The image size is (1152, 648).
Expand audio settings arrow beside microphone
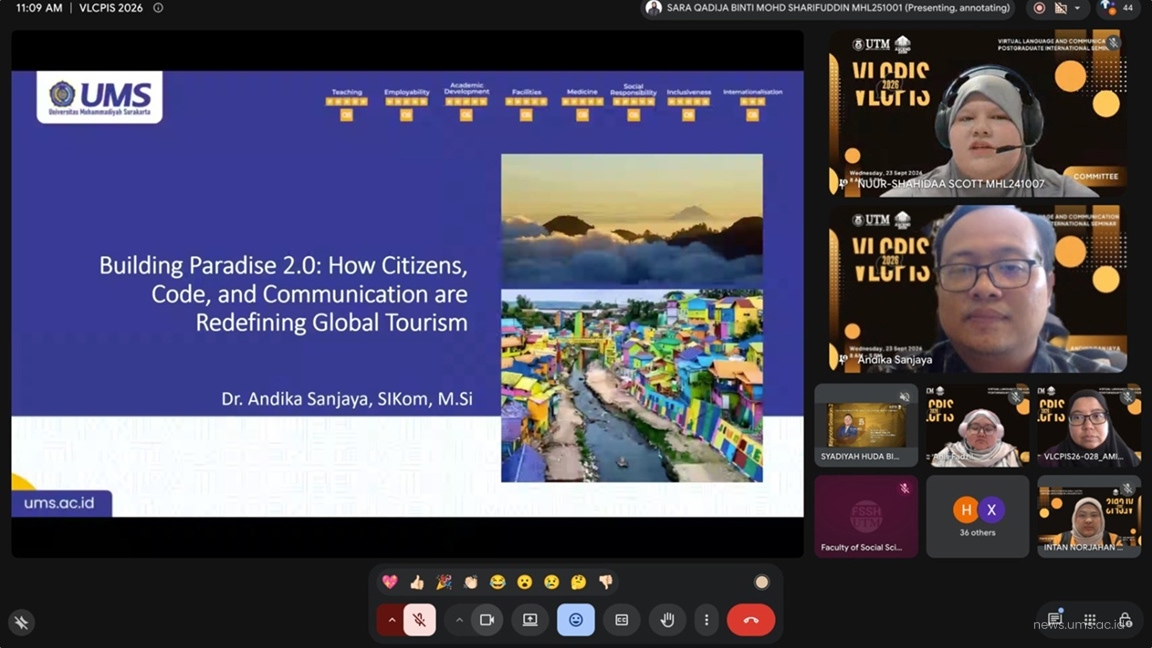391,620
